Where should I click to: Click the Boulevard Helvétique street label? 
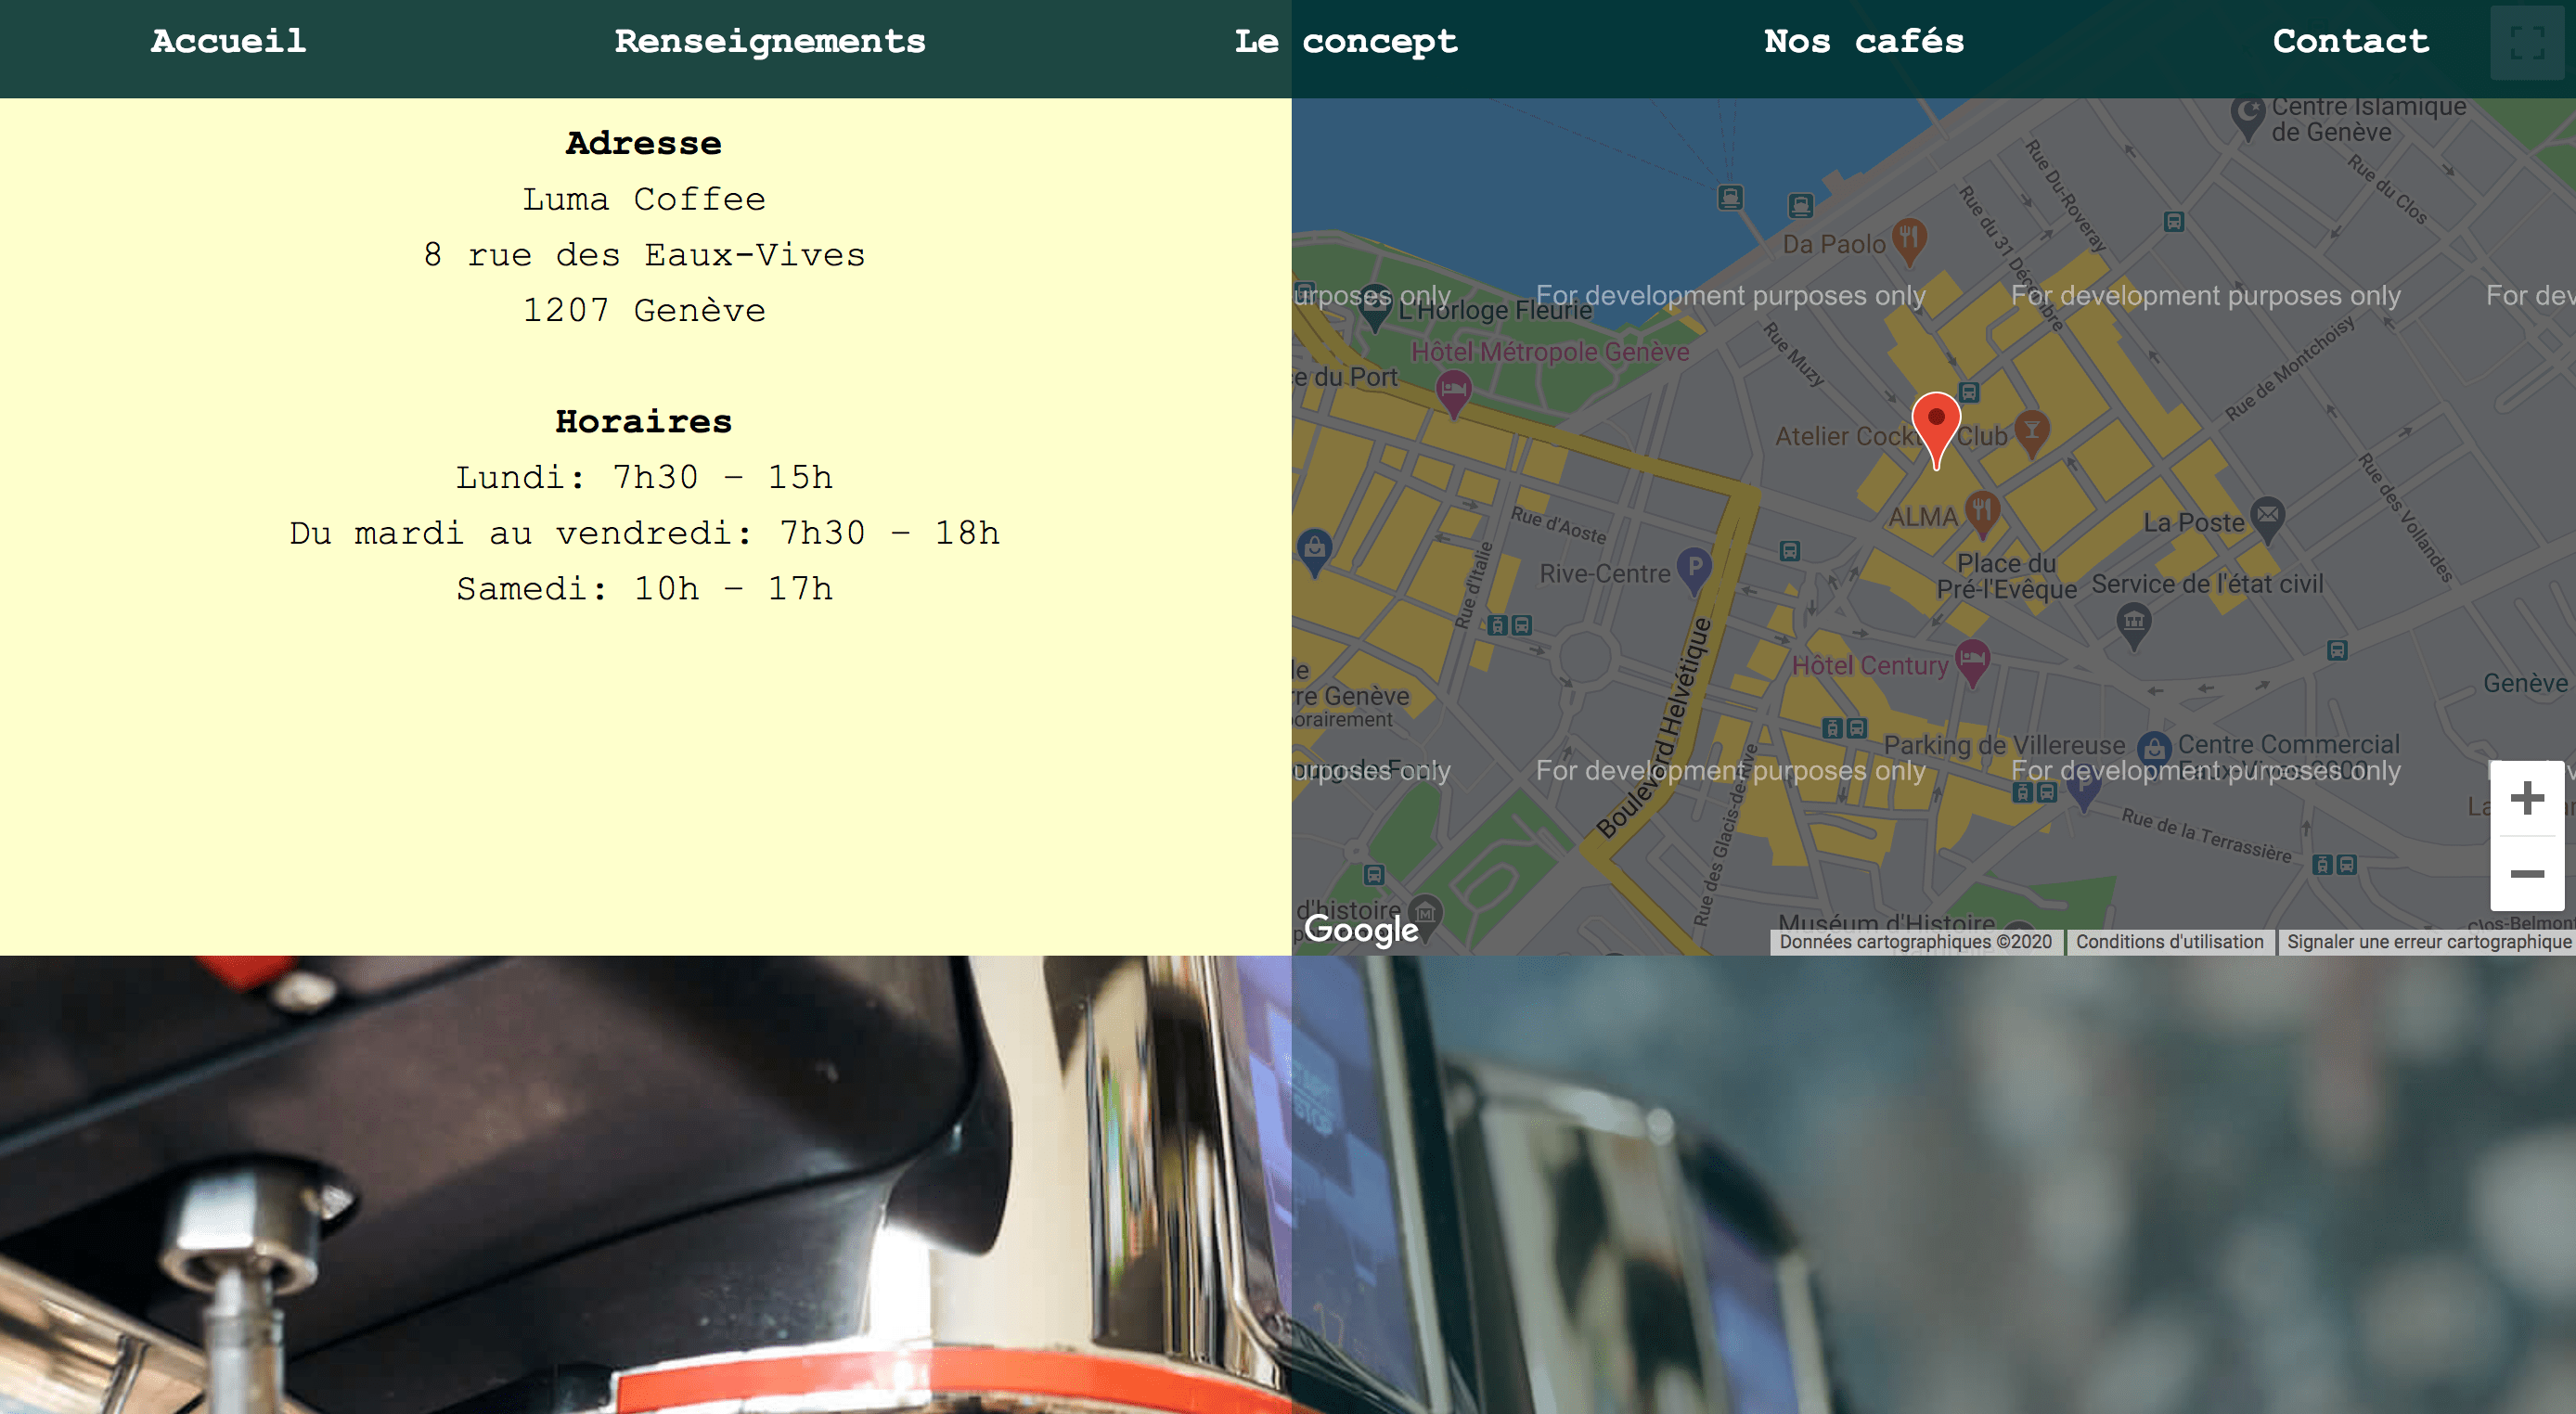click(1655, 728)
